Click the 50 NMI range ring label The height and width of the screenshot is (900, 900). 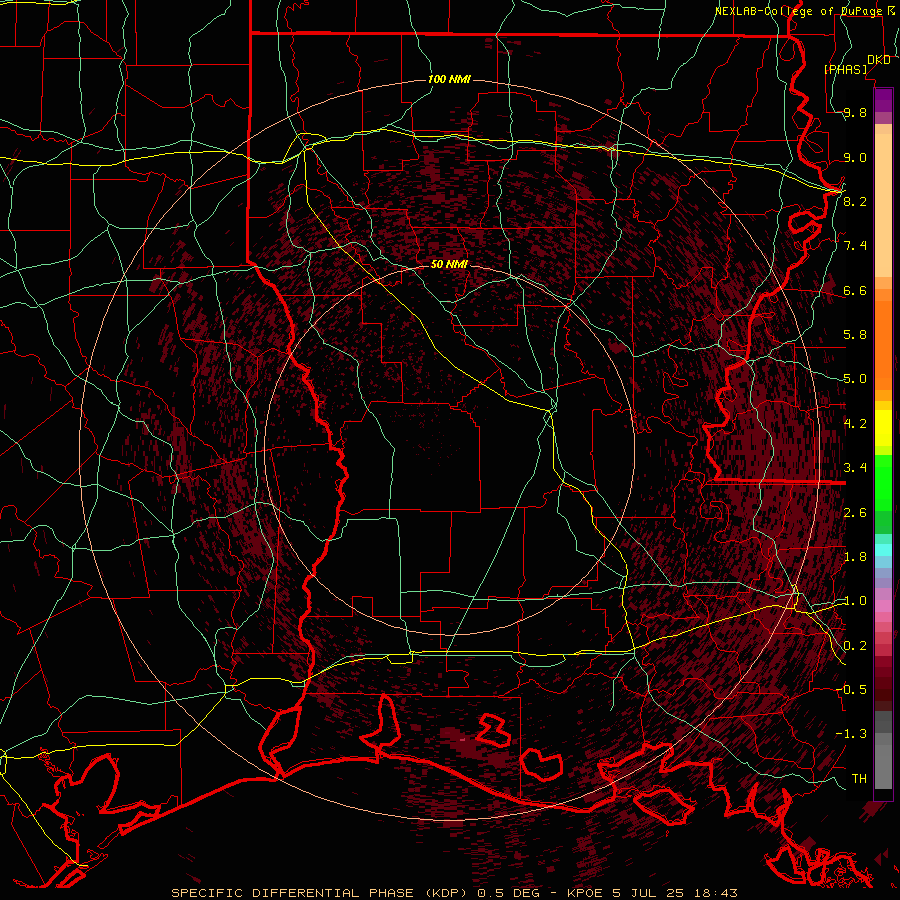tap(449, 264)
